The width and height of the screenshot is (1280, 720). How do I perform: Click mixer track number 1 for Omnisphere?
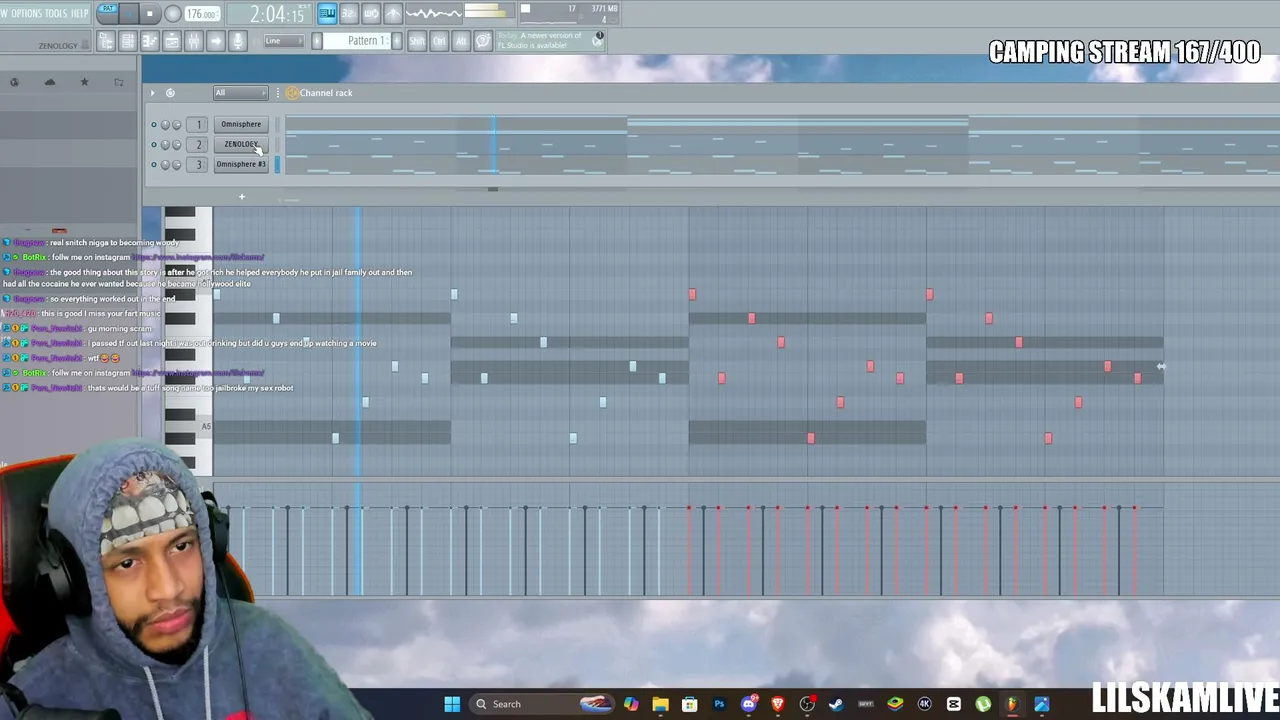click(x=198, y=125)
